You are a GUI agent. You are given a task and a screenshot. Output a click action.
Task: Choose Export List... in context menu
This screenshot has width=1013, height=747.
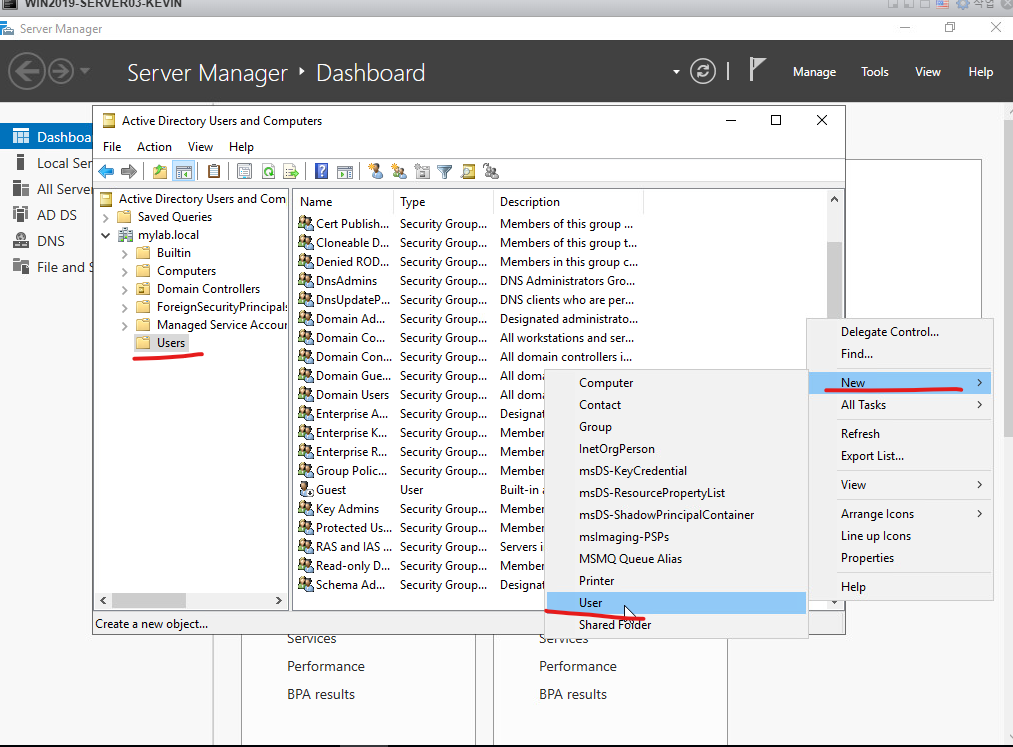pyautogui.click(x=900, y=456)
